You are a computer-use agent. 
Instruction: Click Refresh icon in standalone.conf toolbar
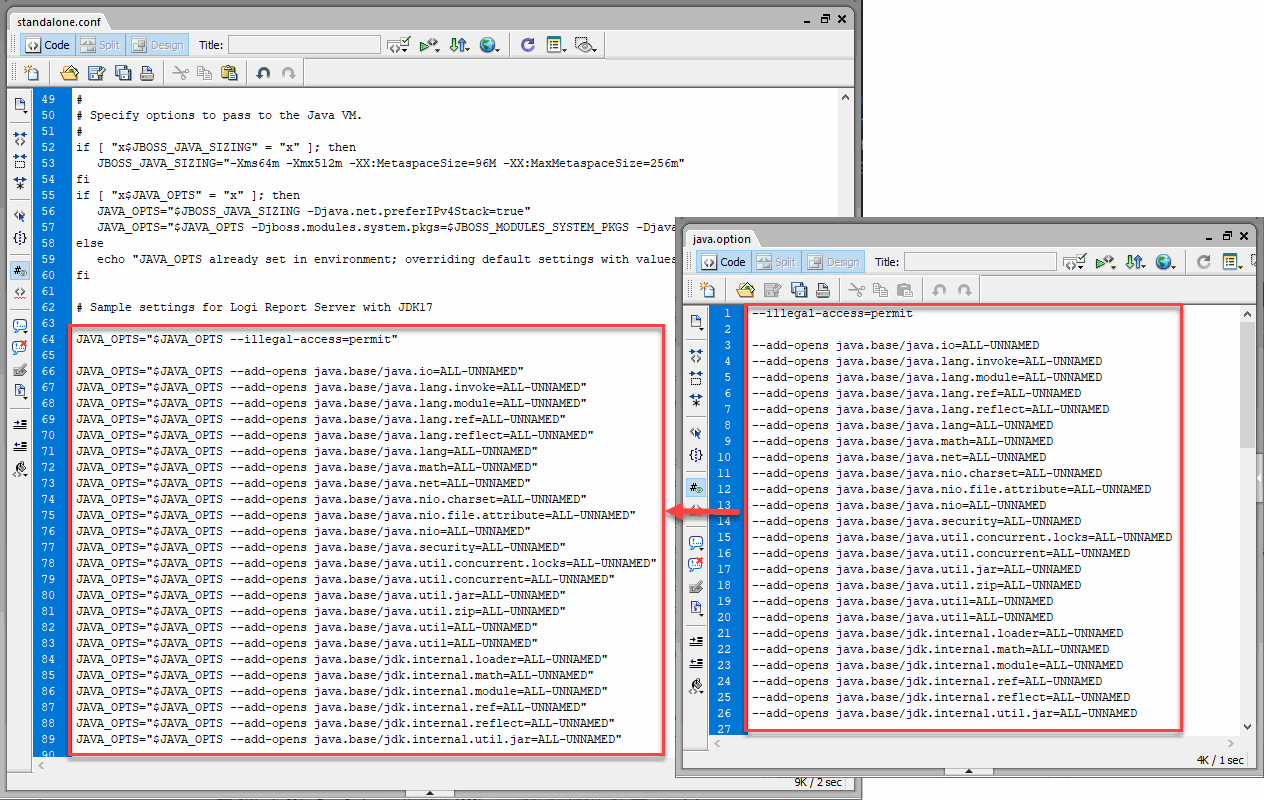(527, 45)
